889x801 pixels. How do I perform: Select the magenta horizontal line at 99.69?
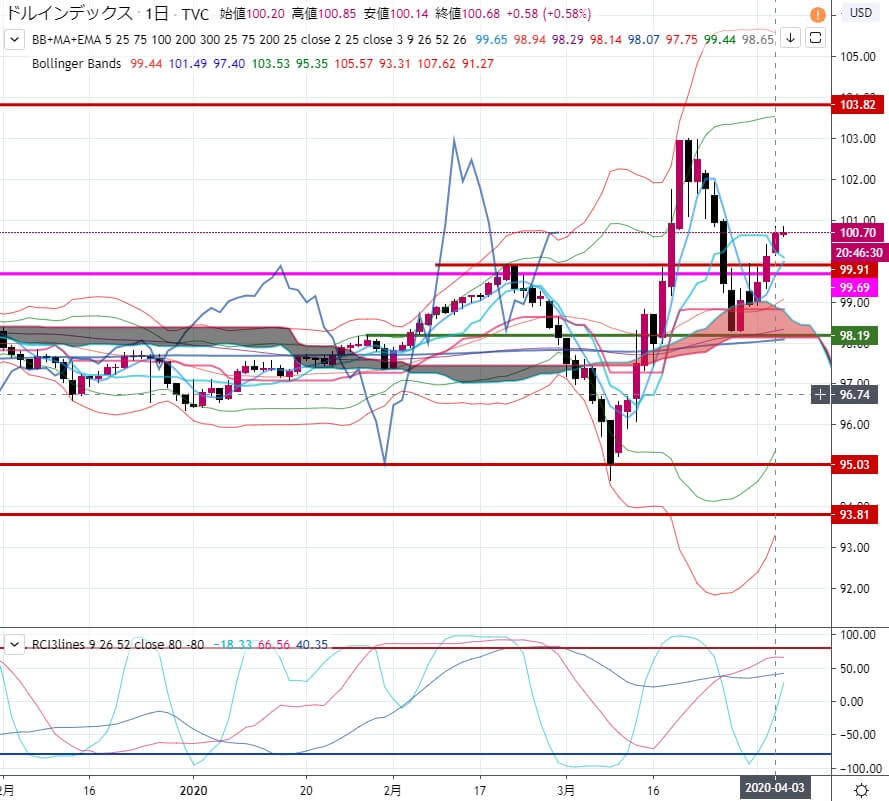(x=416, y=274)
